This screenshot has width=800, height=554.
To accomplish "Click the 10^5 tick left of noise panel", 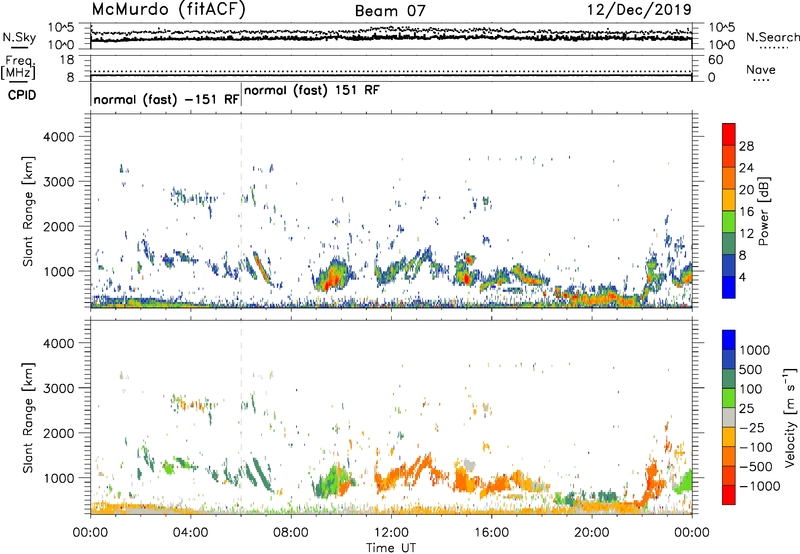I will (x=60, y=28).
